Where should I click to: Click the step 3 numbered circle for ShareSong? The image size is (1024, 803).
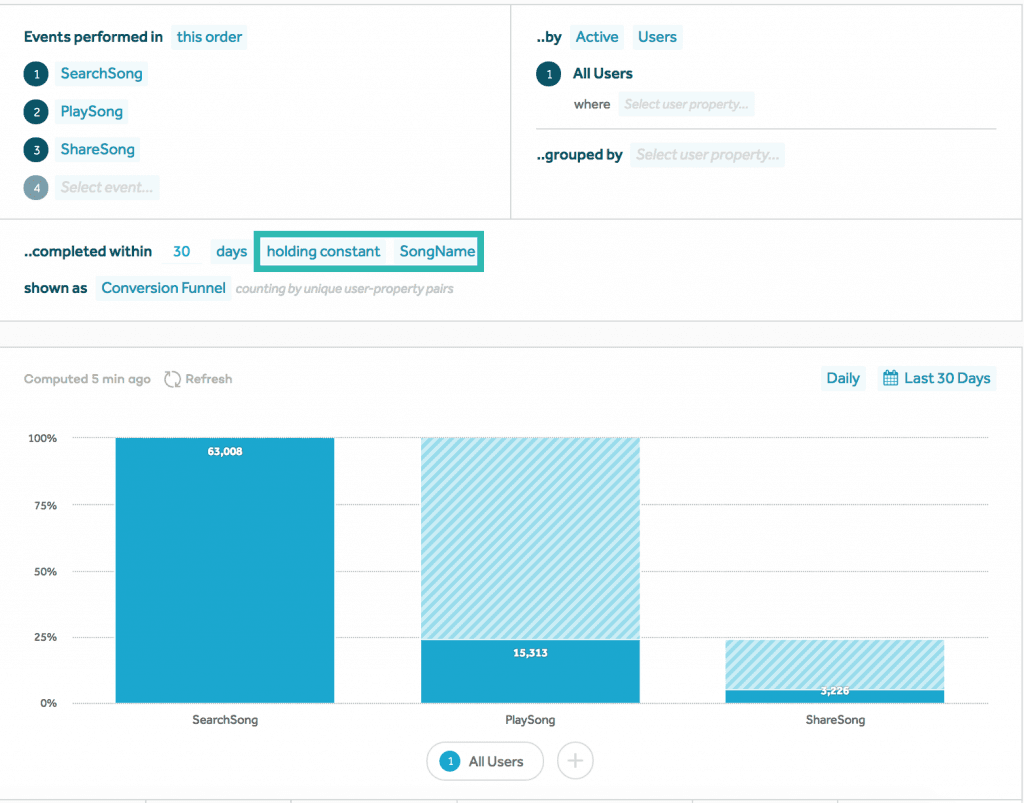[37, 149]
